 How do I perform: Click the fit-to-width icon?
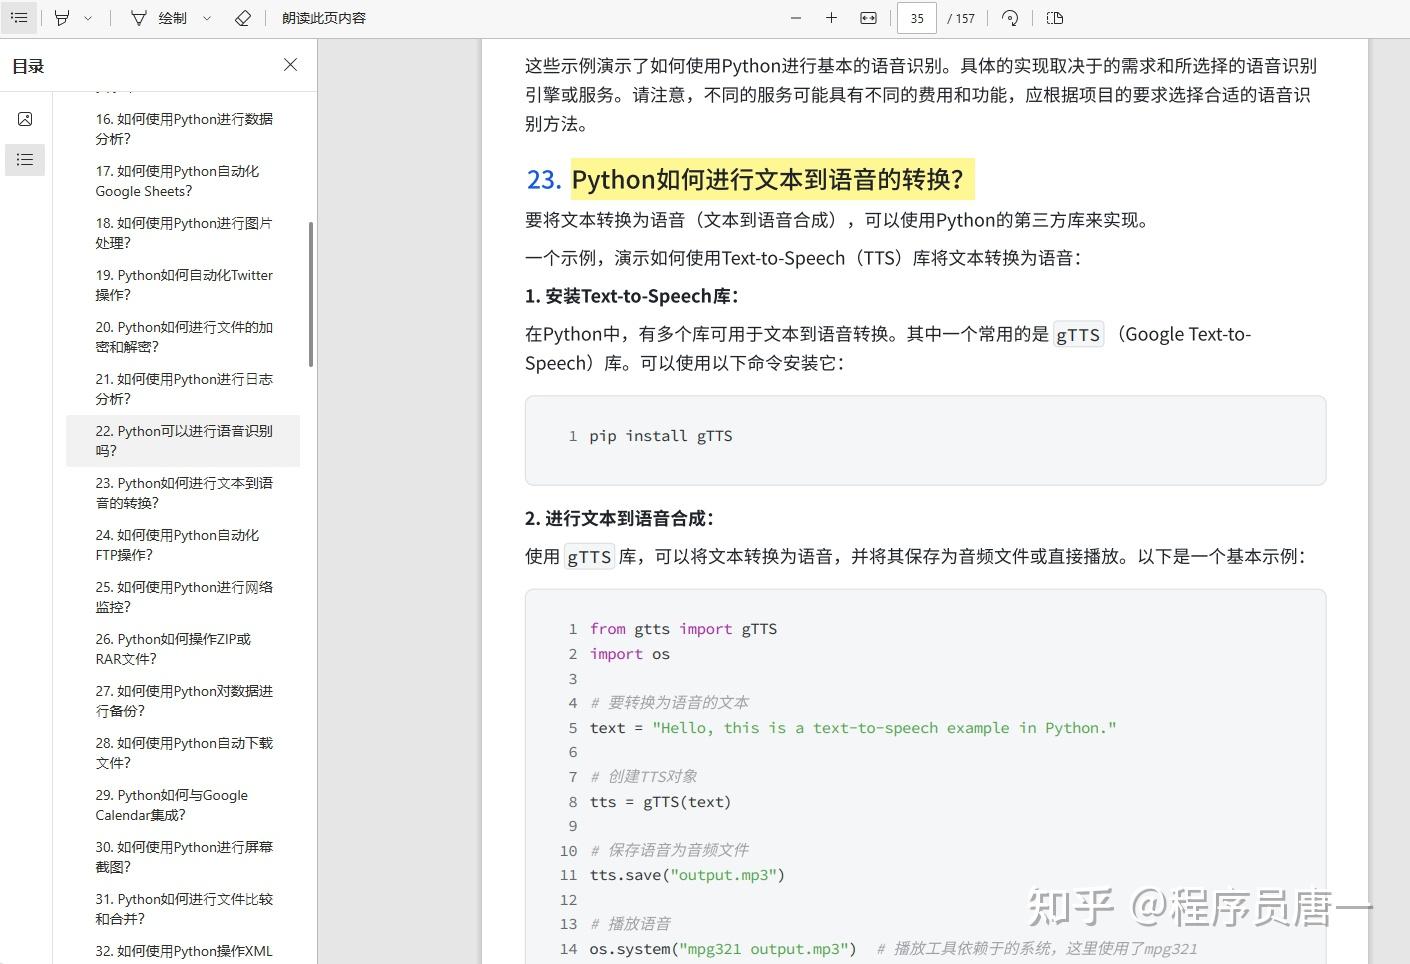[868, 18]
